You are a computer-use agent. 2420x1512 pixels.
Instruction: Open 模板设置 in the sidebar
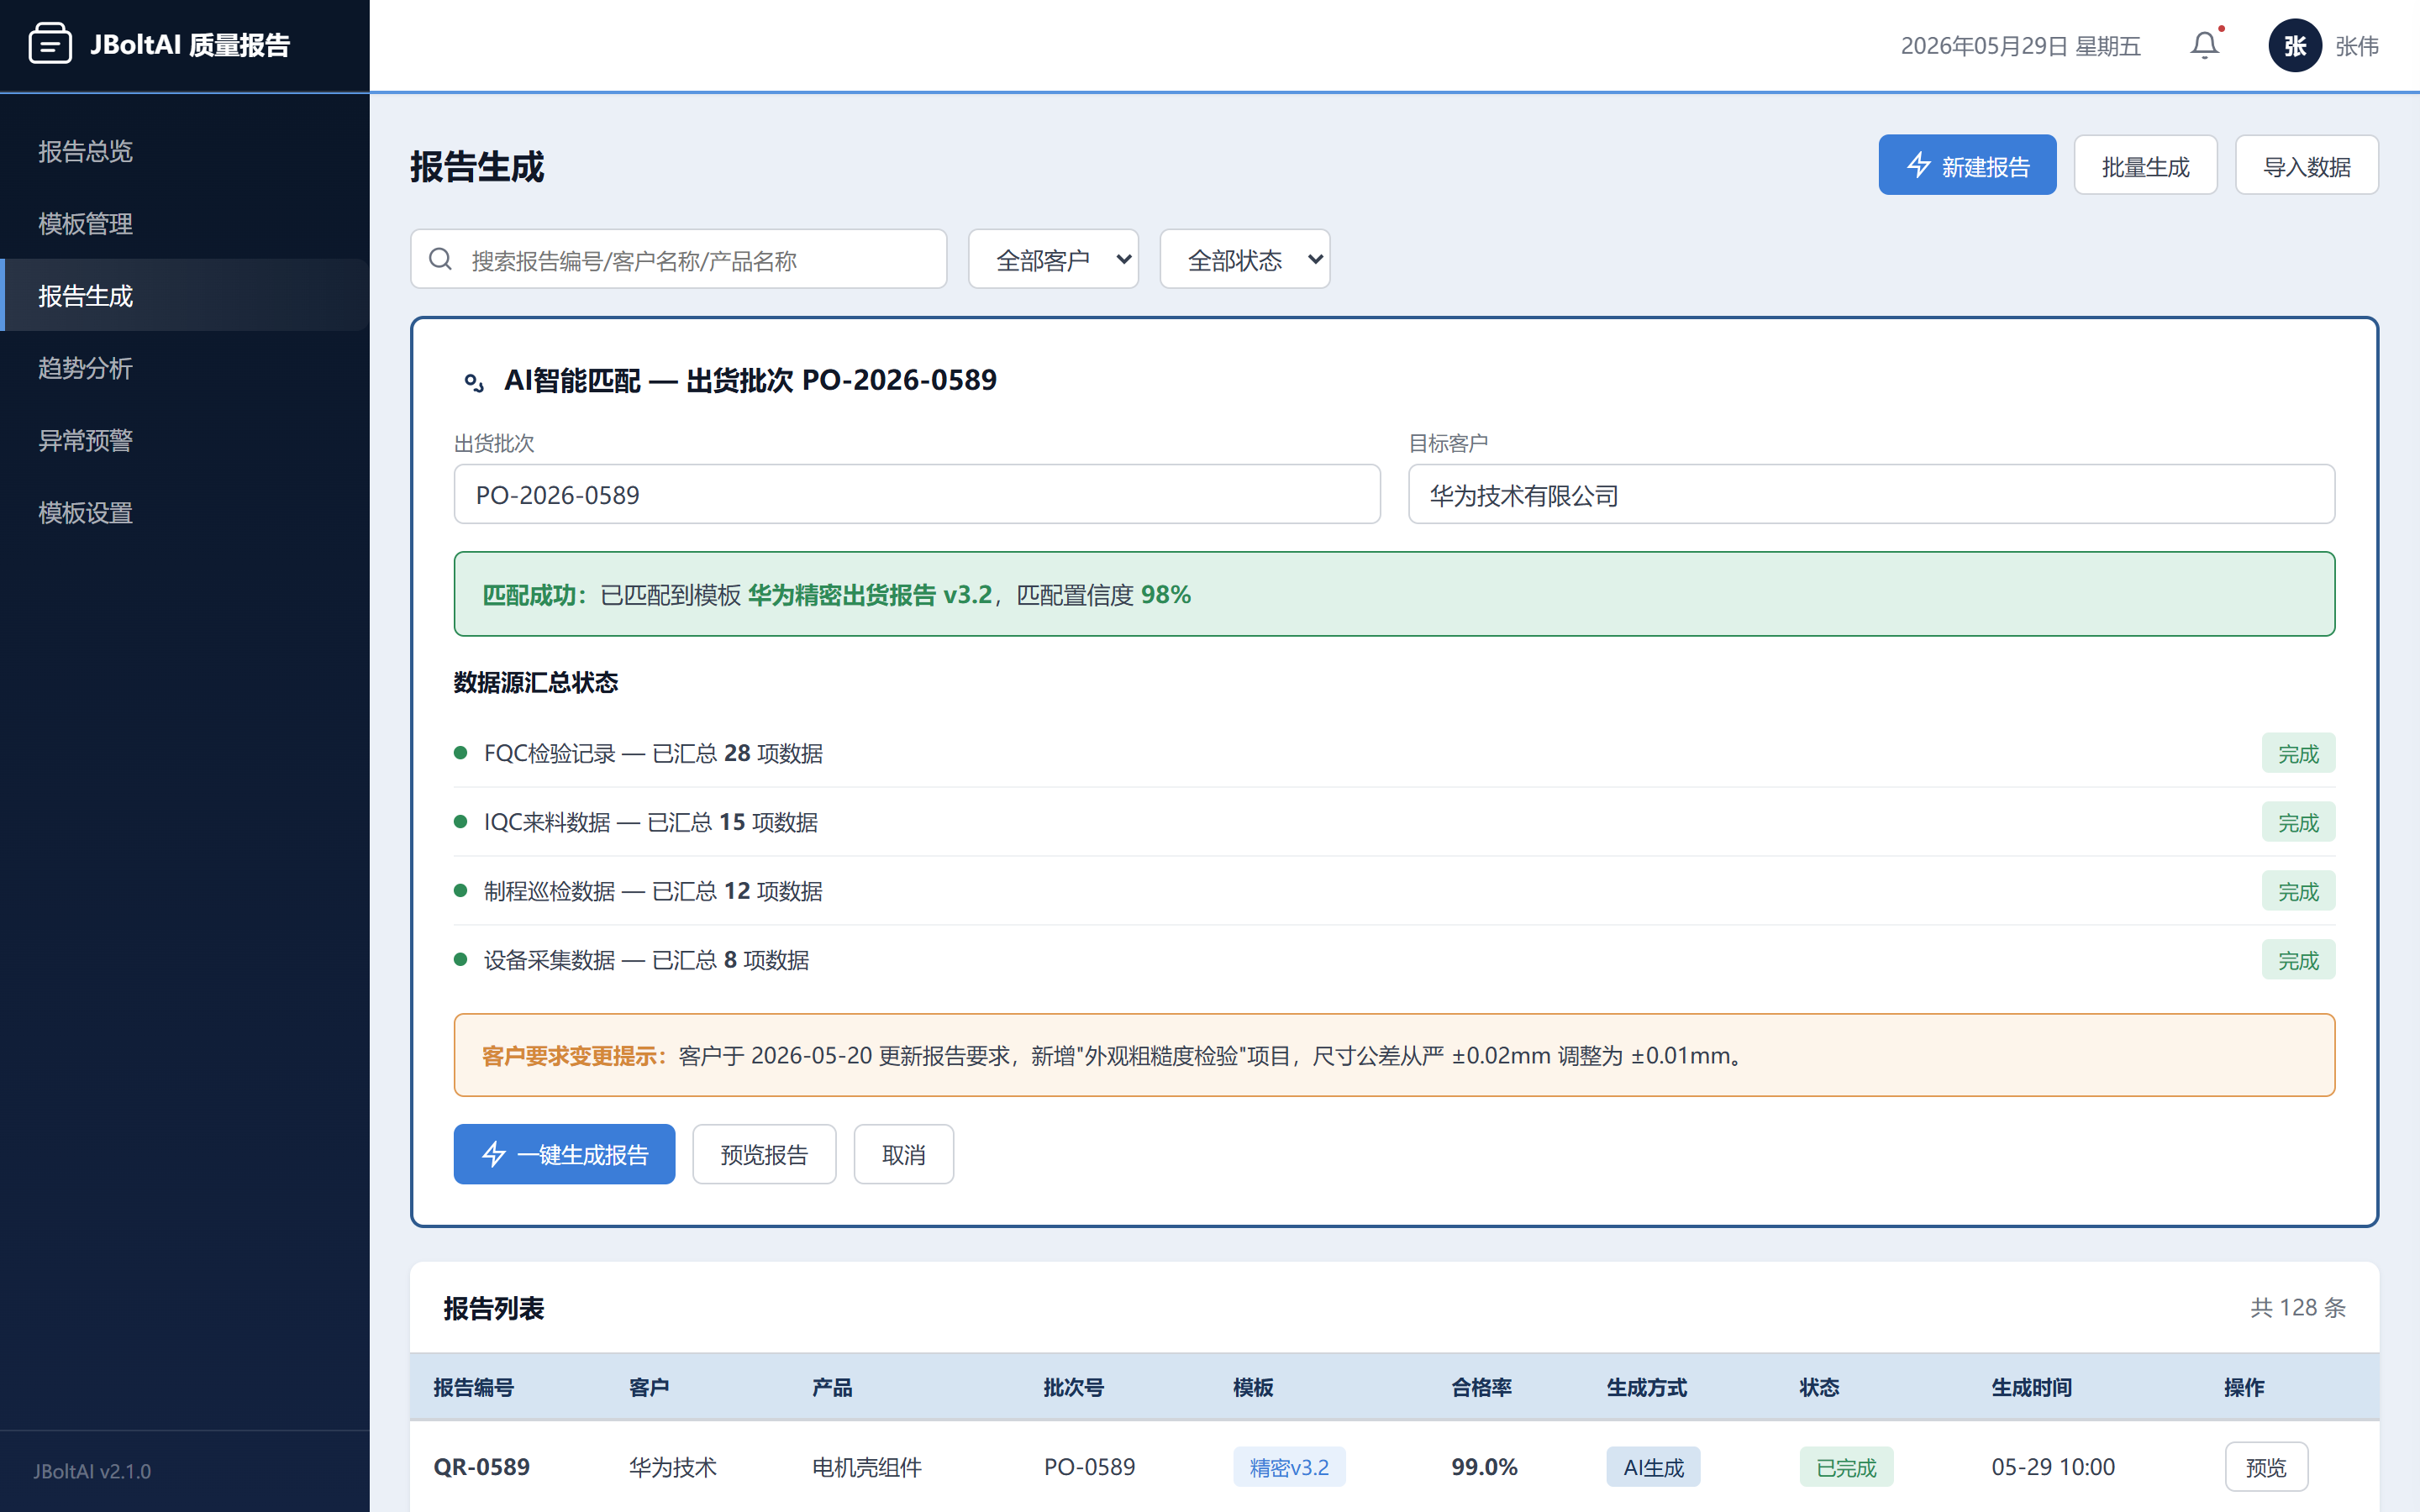(185, 512)
